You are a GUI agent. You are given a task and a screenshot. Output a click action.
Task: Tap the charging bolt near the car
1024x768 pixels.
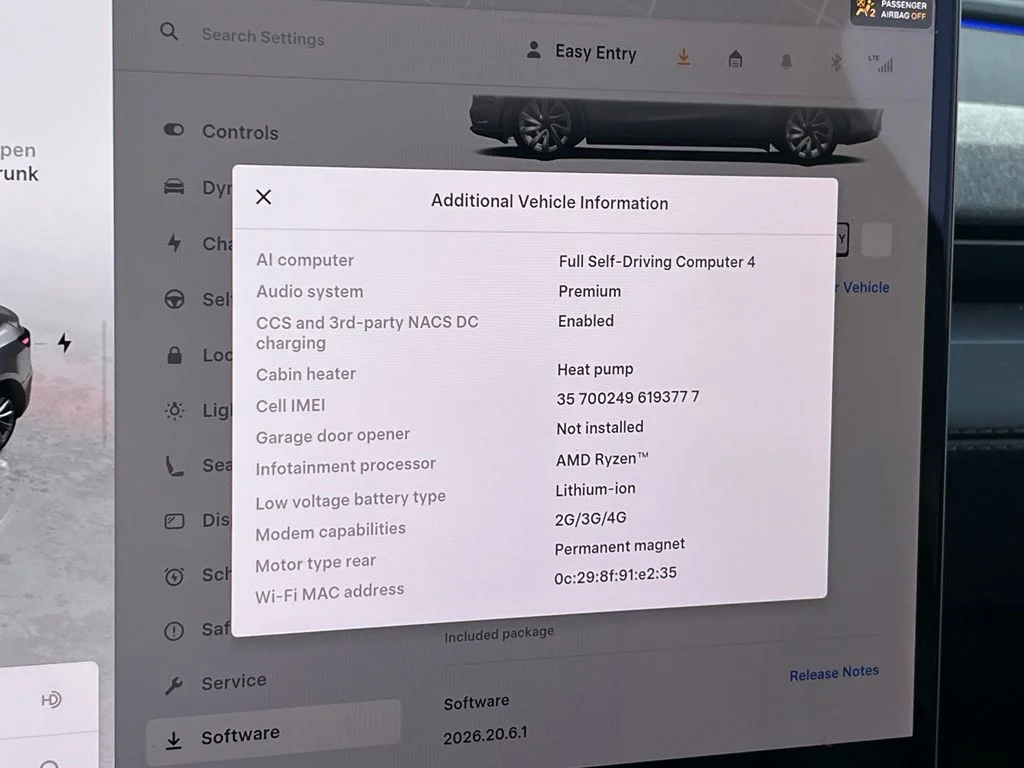coord(64,342)
